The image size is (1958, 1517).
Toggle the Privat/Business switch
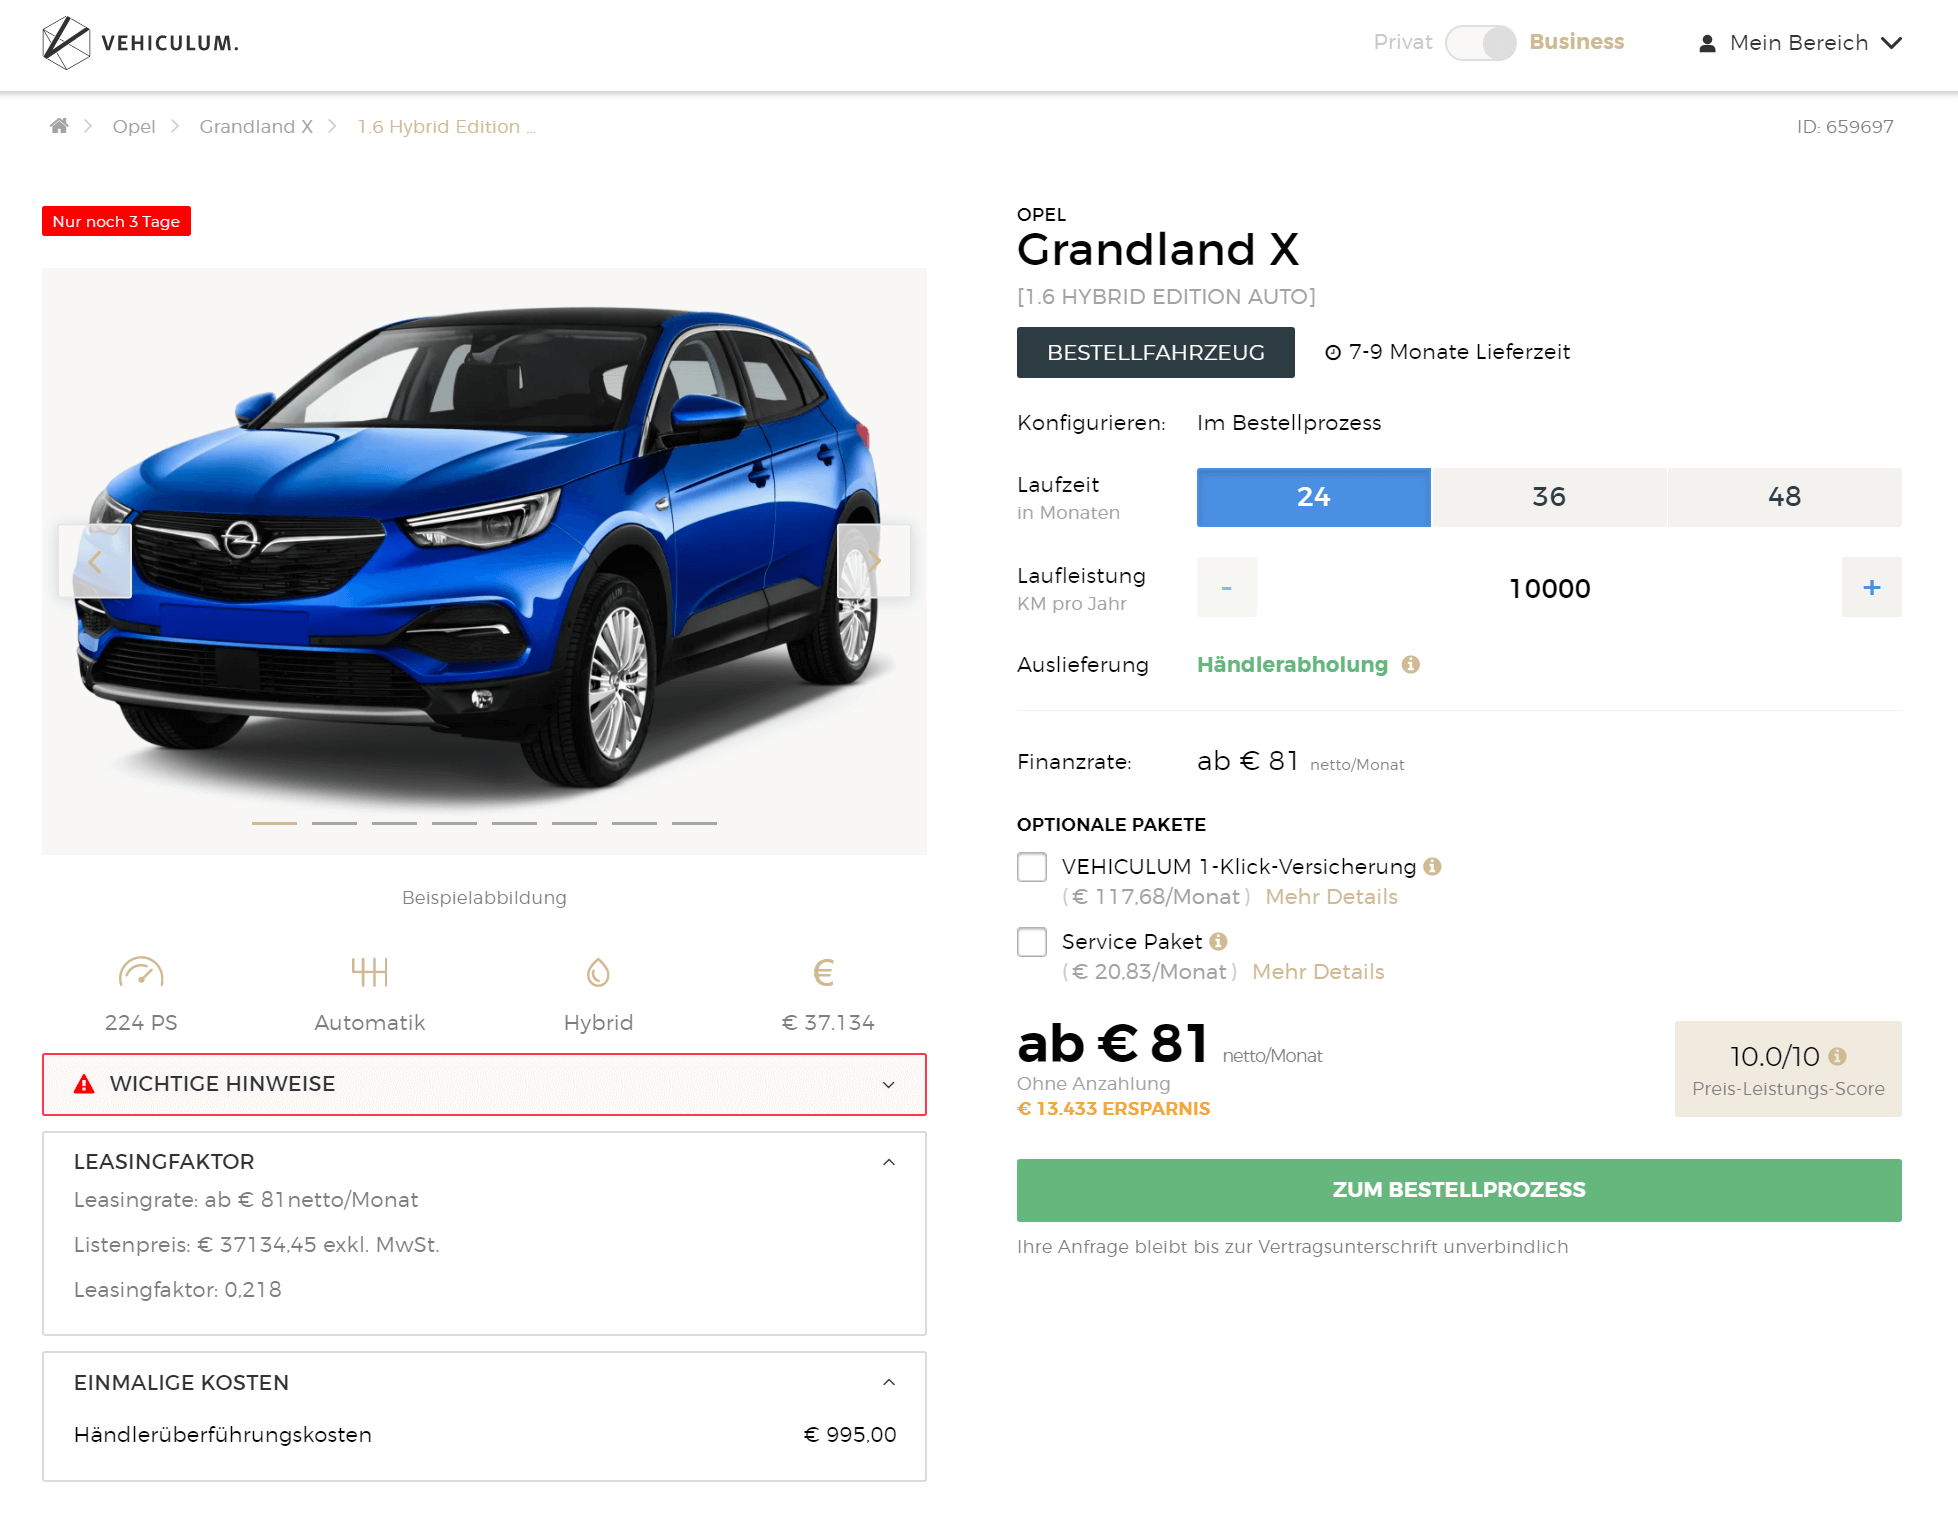pos(1481,43)
